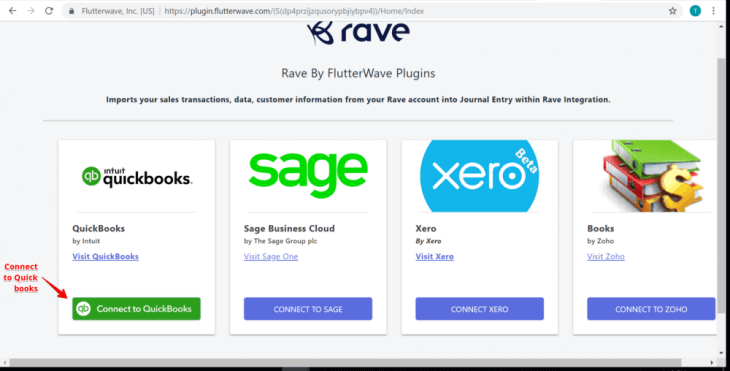This screenshot has height=371, width=730.
Task: Click the 'Sage Business Cloud' title
Action: (x=289, y=229)
